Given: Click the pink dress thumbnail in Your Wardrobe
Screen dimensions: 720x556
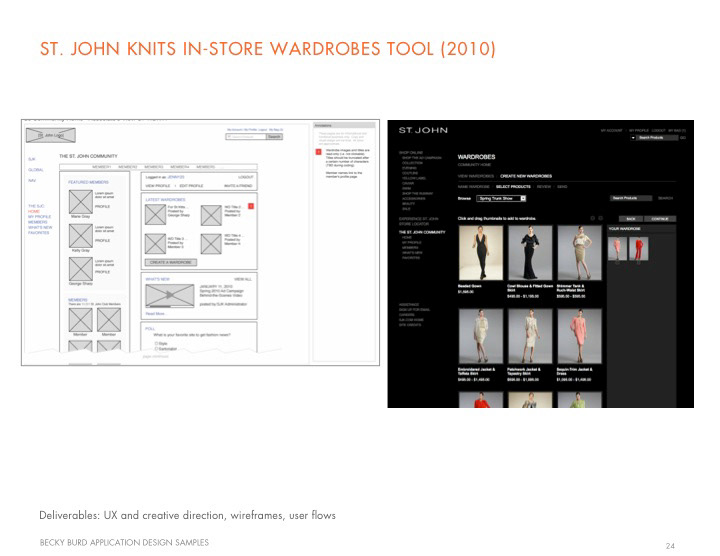Looking at the screenshot, I should pyautogui.click(x=617, y=249).
